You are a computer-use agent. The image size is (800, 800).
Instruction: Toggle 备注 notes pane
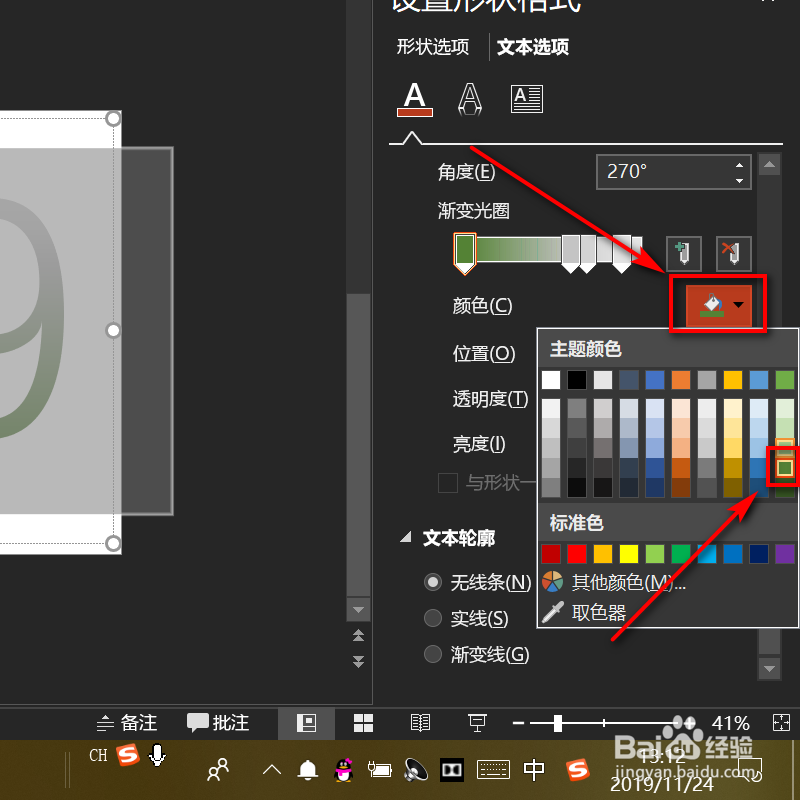point(127,723)
